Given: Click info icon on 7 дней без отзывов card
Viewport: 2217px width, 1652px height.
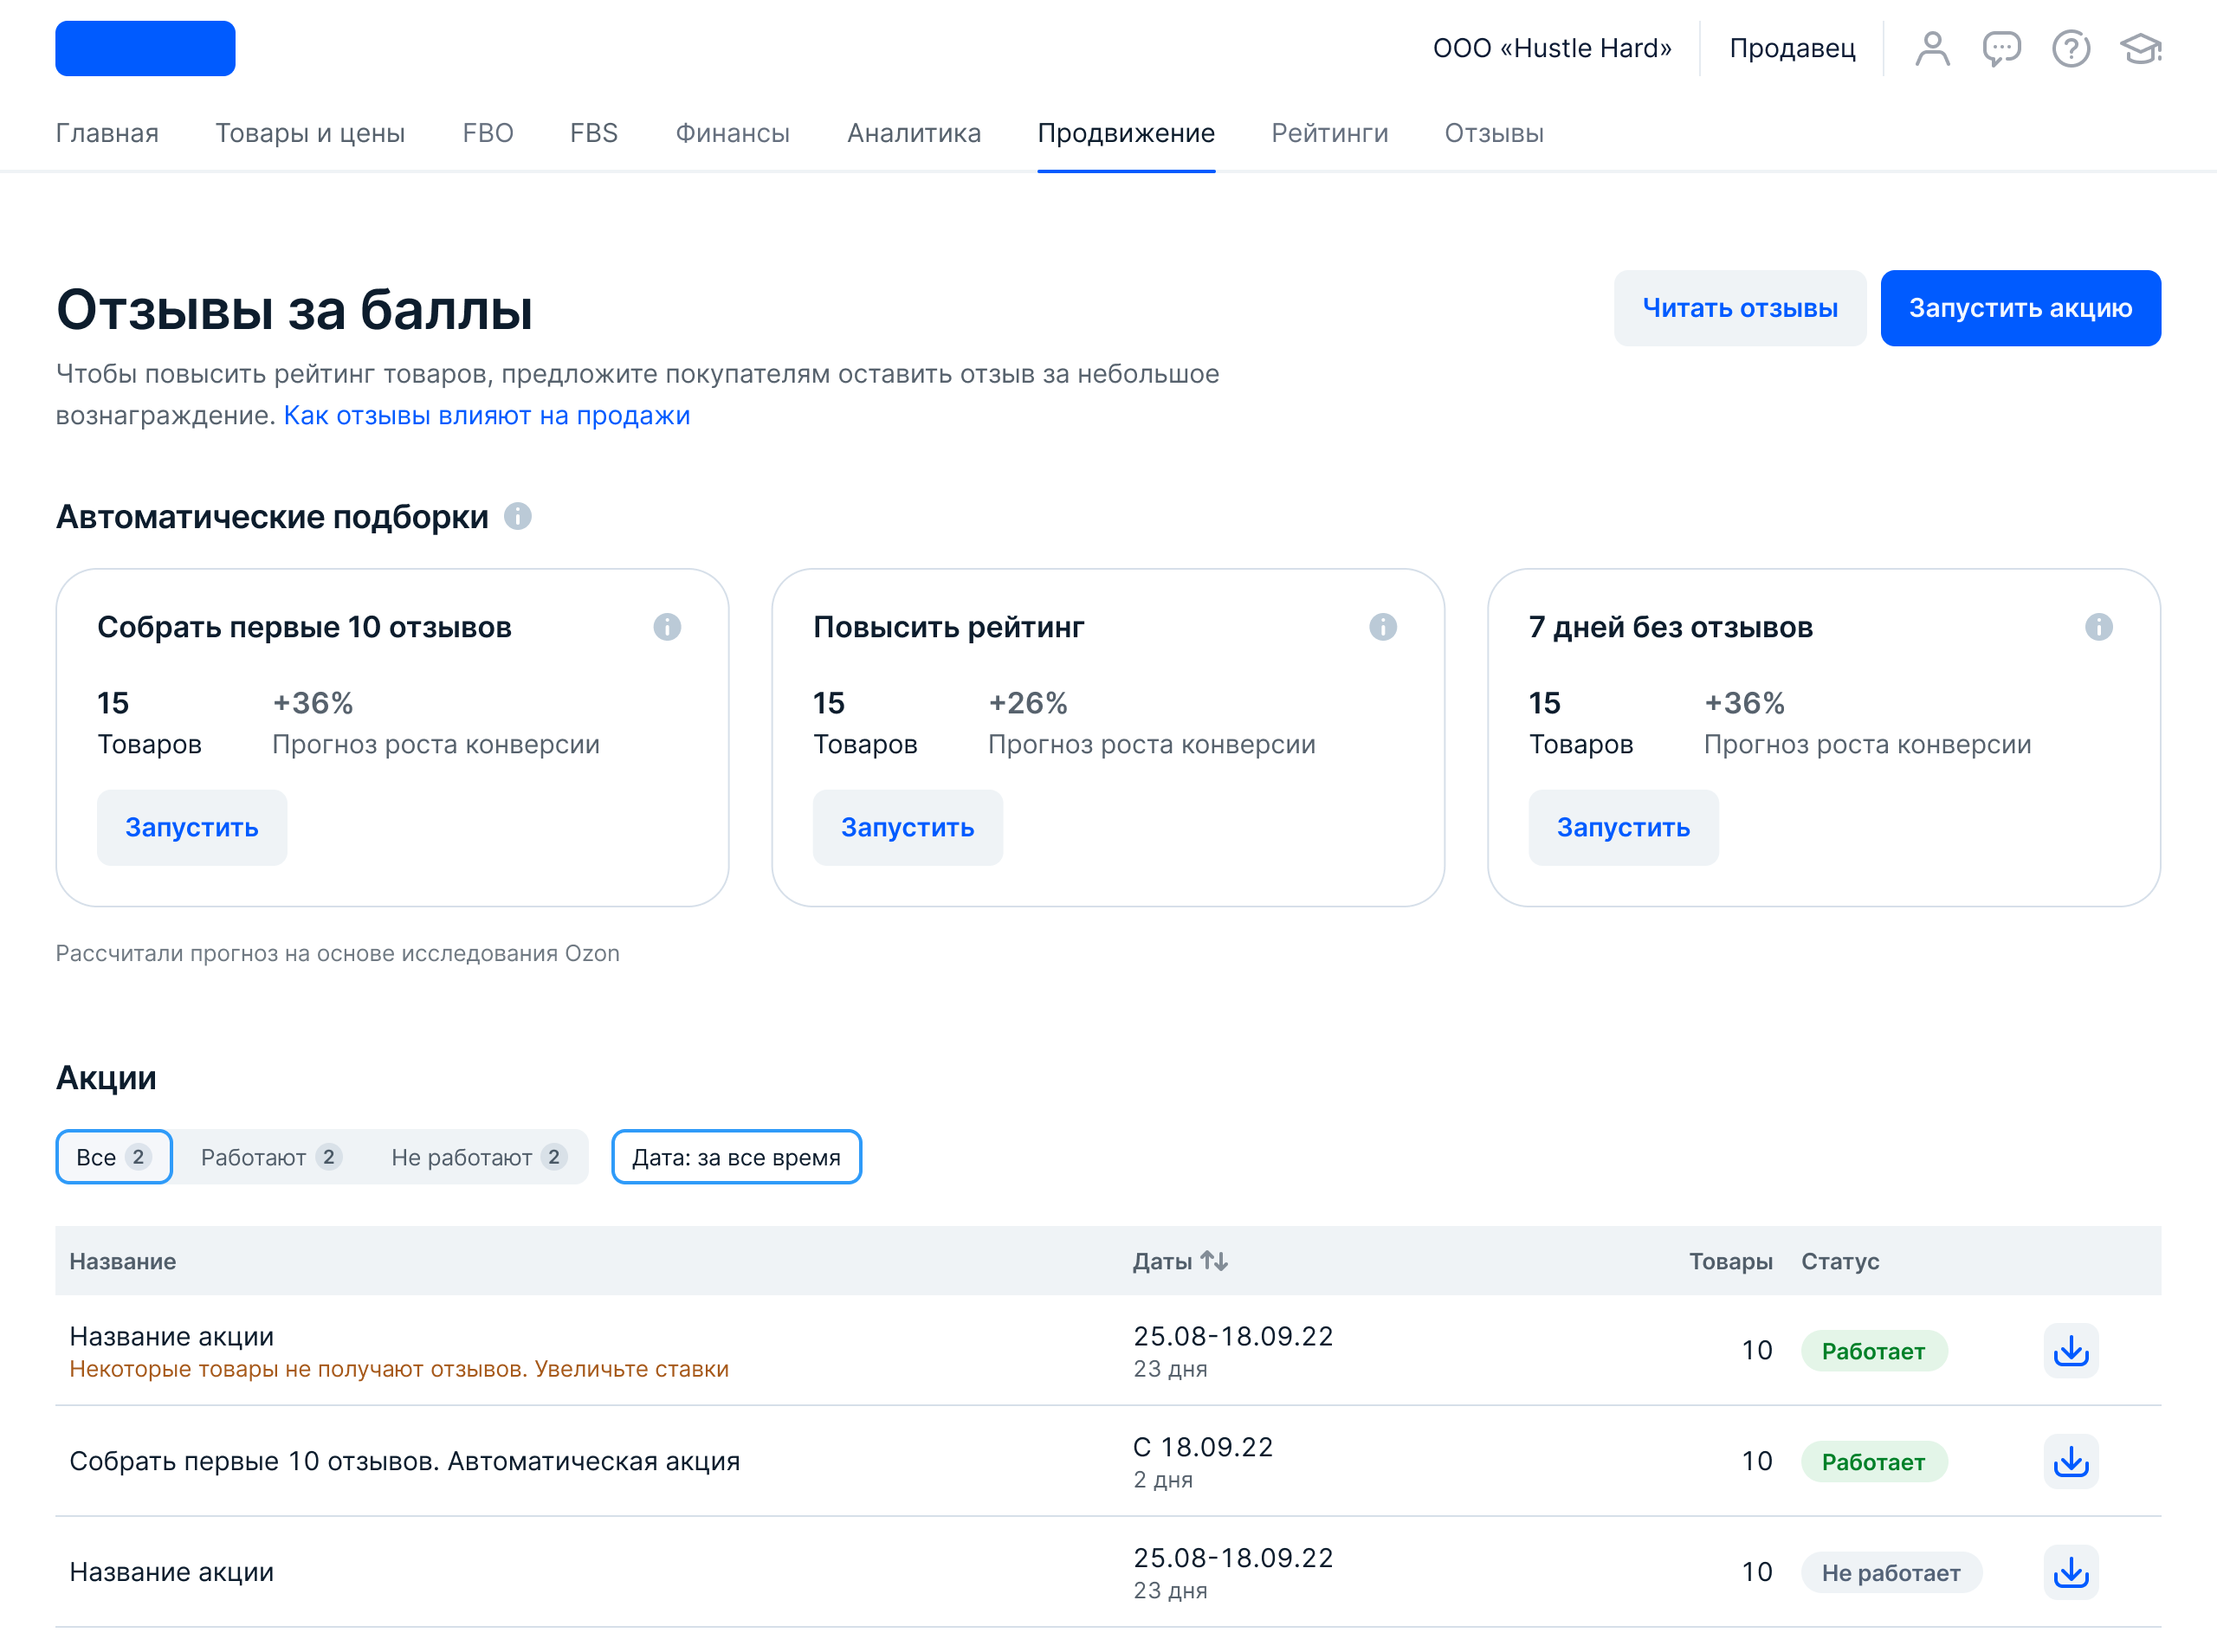Looking at the screenshot, I should tap(2098, 627).
